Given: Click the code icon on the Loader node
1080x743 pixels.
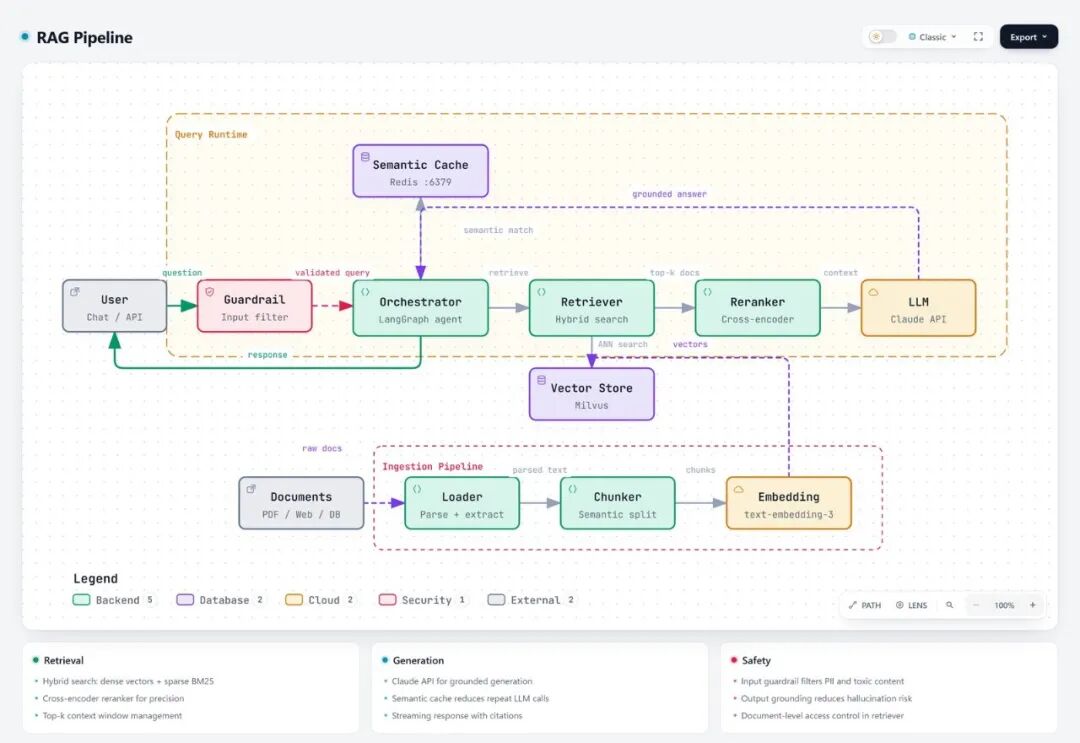Looking at the screenshot, I should click(417, 489).
